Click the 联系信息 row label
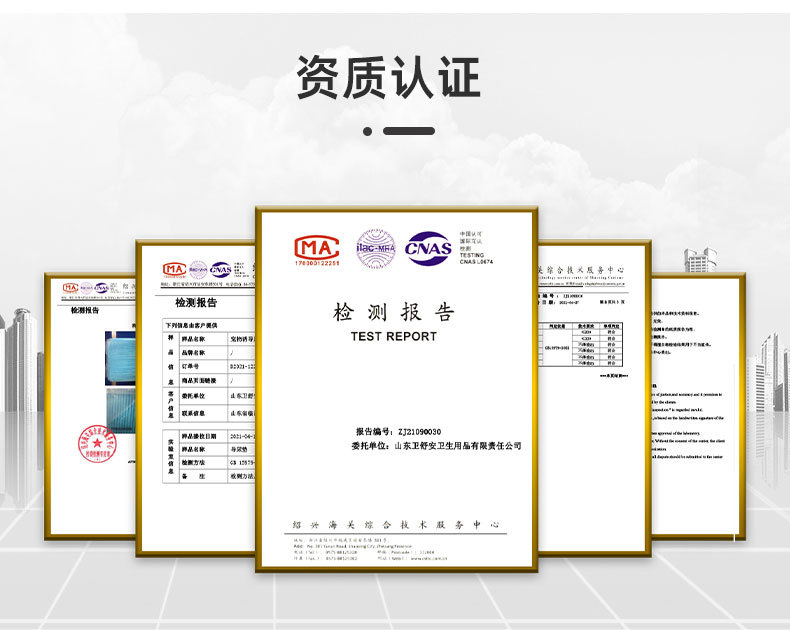 click(x=193, y=413)
